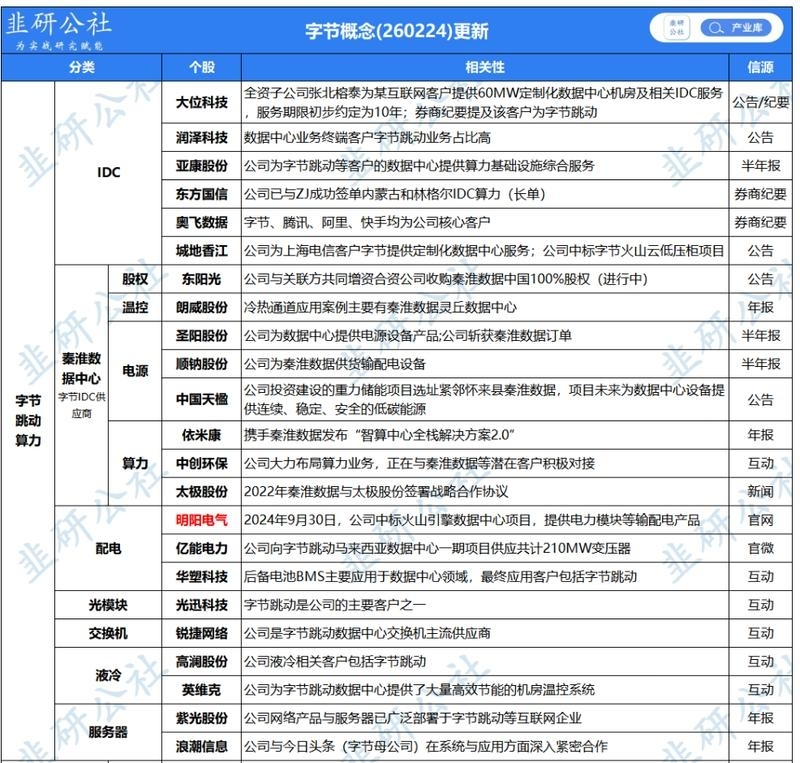Select the 秦淮数据中心 category cell
The height and width of the screenshot is (763, 800).
click(x=82, y=385)
